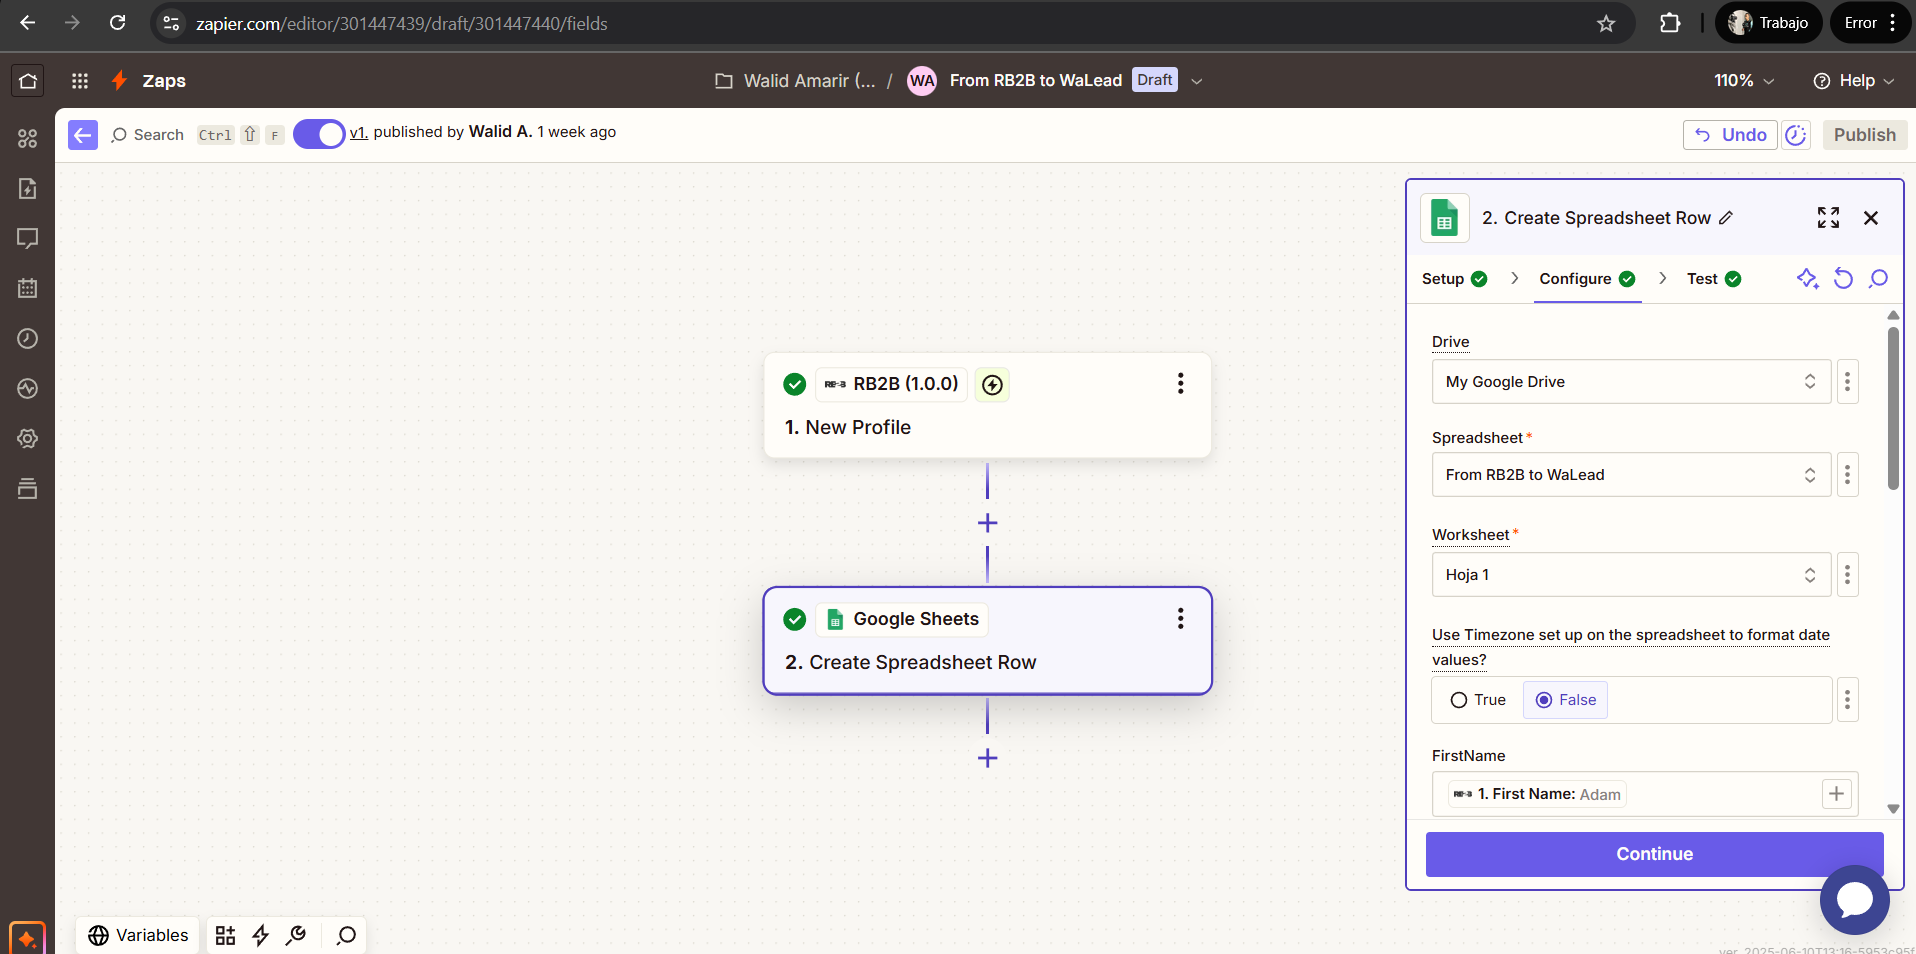Switch to the Setup tab
The height and width of the screenshot is (954, 1916).
click(1454, 279)
